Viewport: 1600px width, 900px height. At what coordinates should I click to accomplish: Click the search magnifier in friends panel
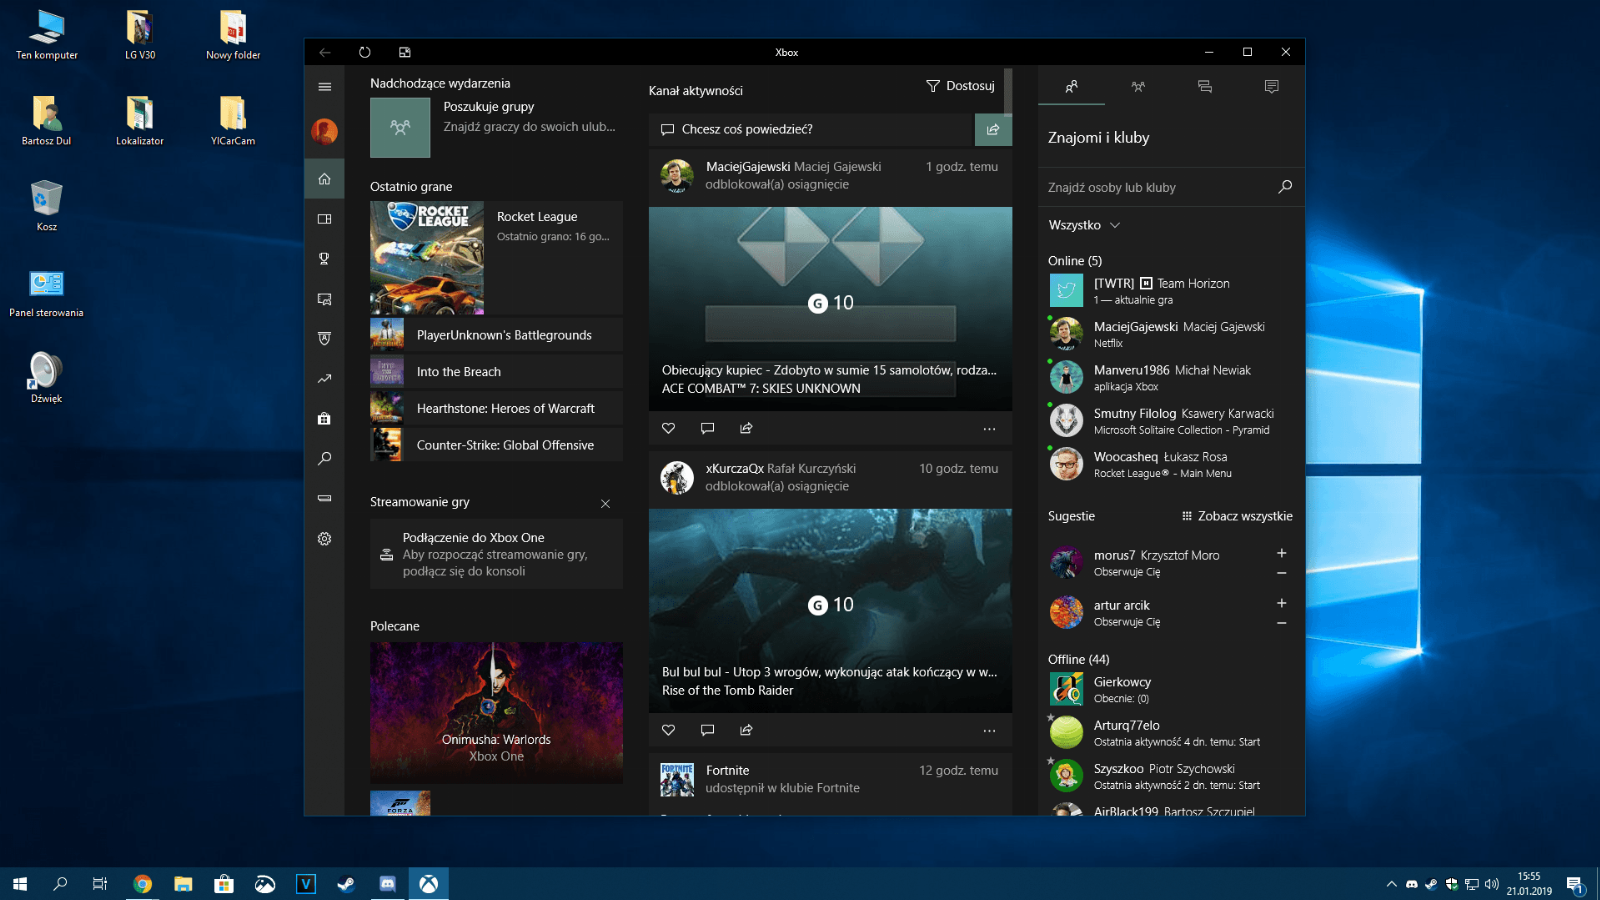[x=1285, y=187]
